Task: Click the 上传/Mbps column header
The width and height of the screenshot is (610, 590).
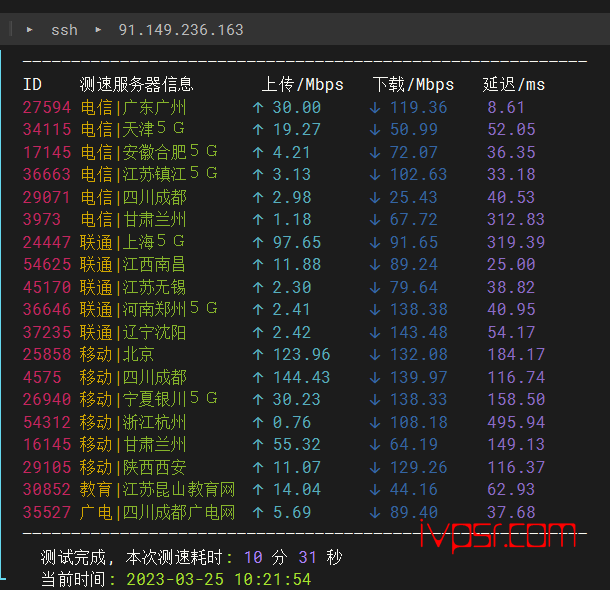Action: [x=303, y=84]
